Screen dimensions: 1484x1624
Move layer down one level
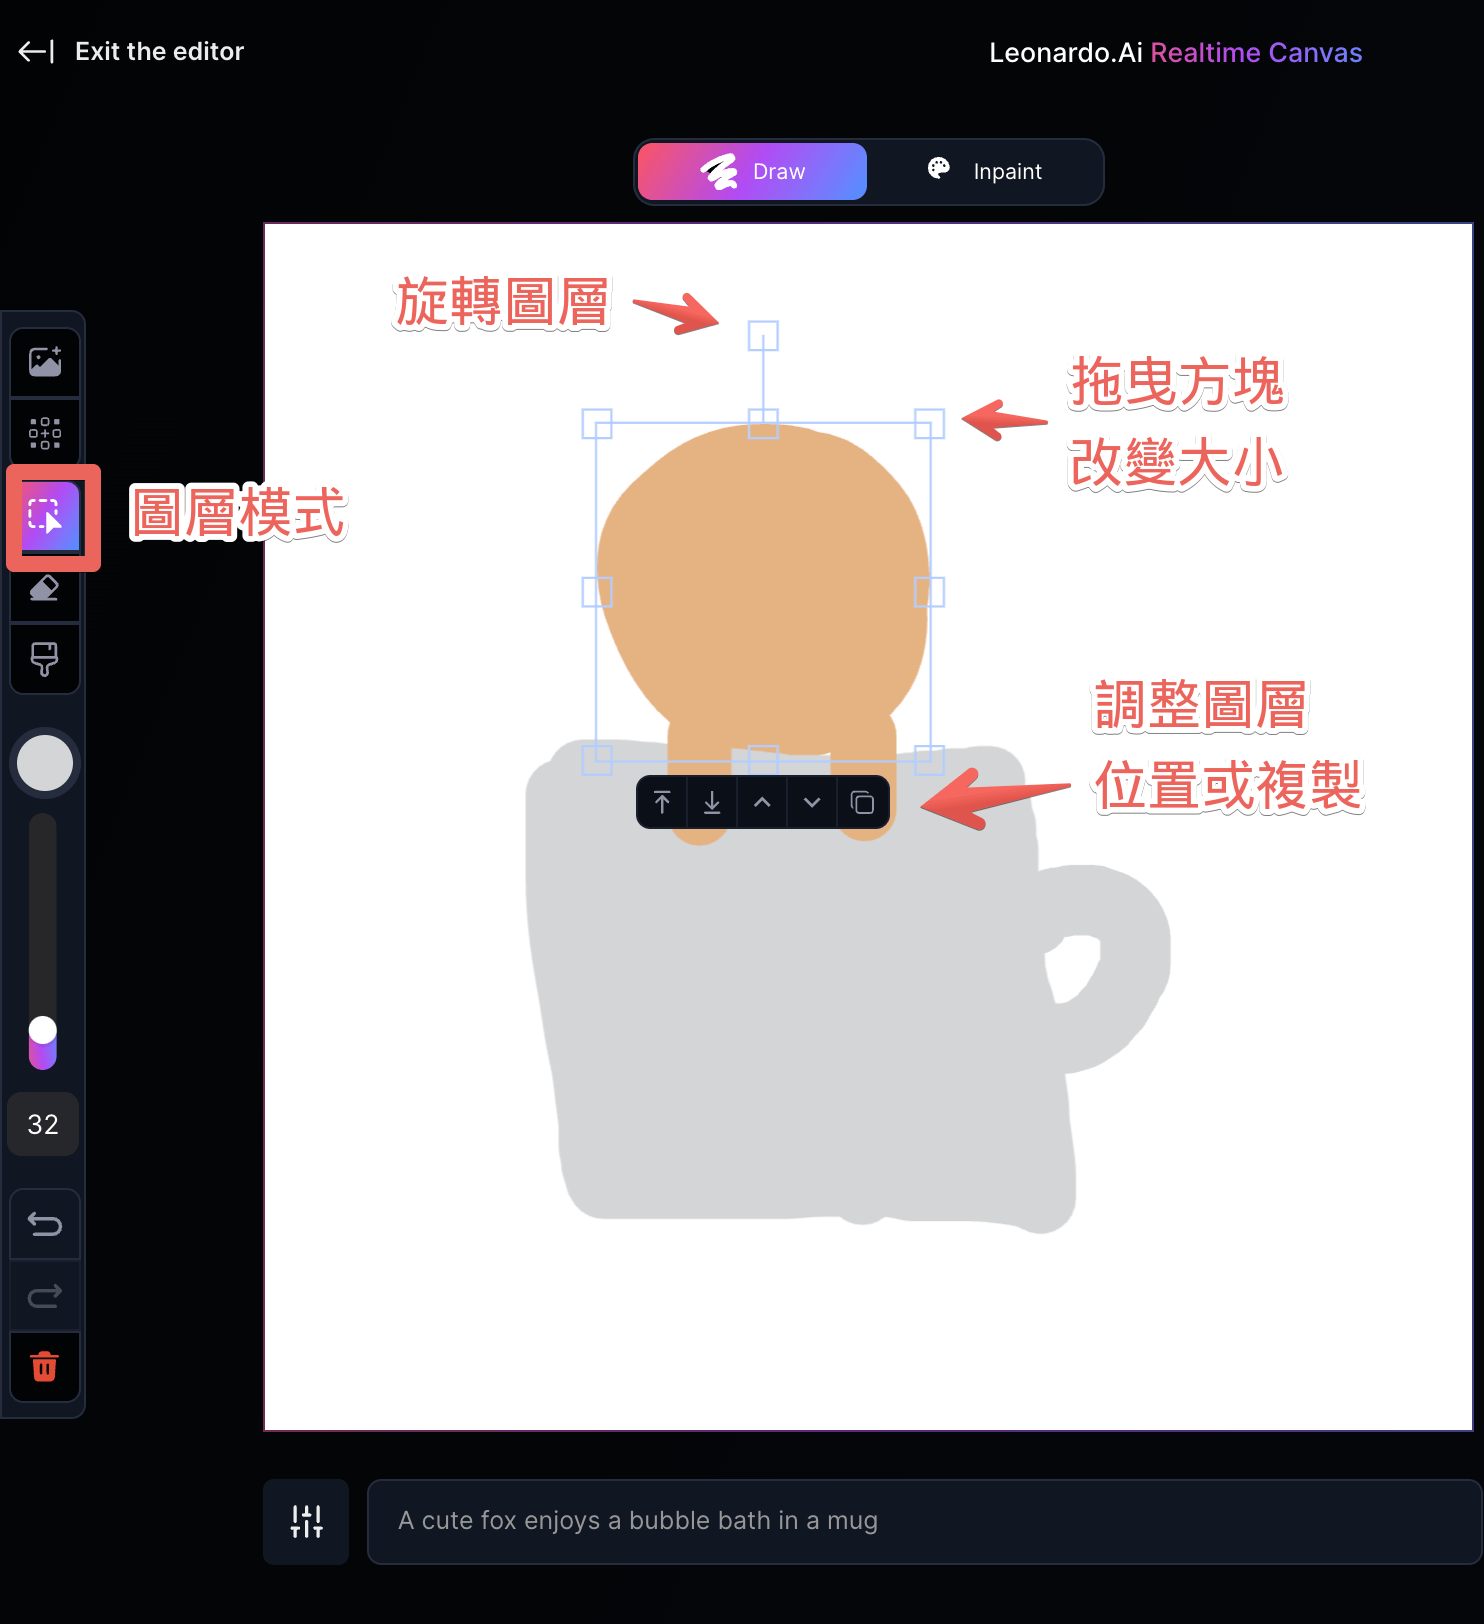pyautogui.click(x=812, y=802)
